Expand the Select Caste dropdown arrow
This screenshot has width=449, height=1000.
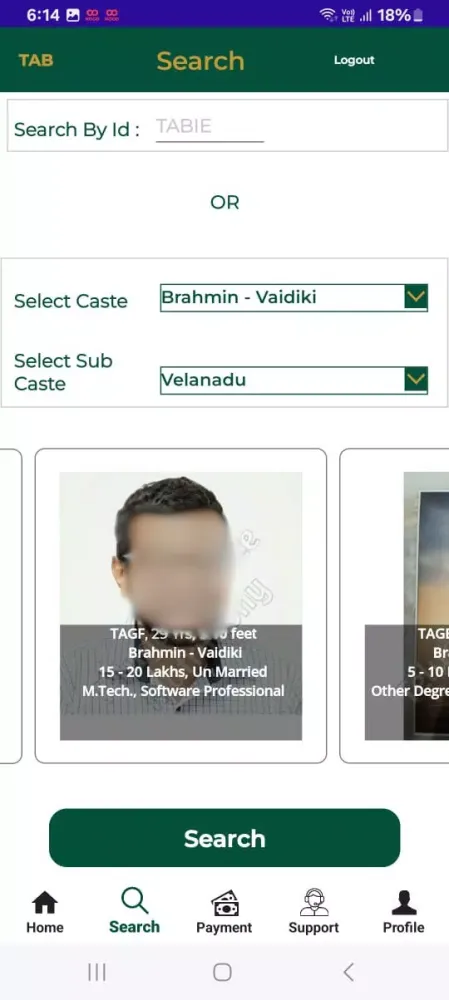pos(416,297)
